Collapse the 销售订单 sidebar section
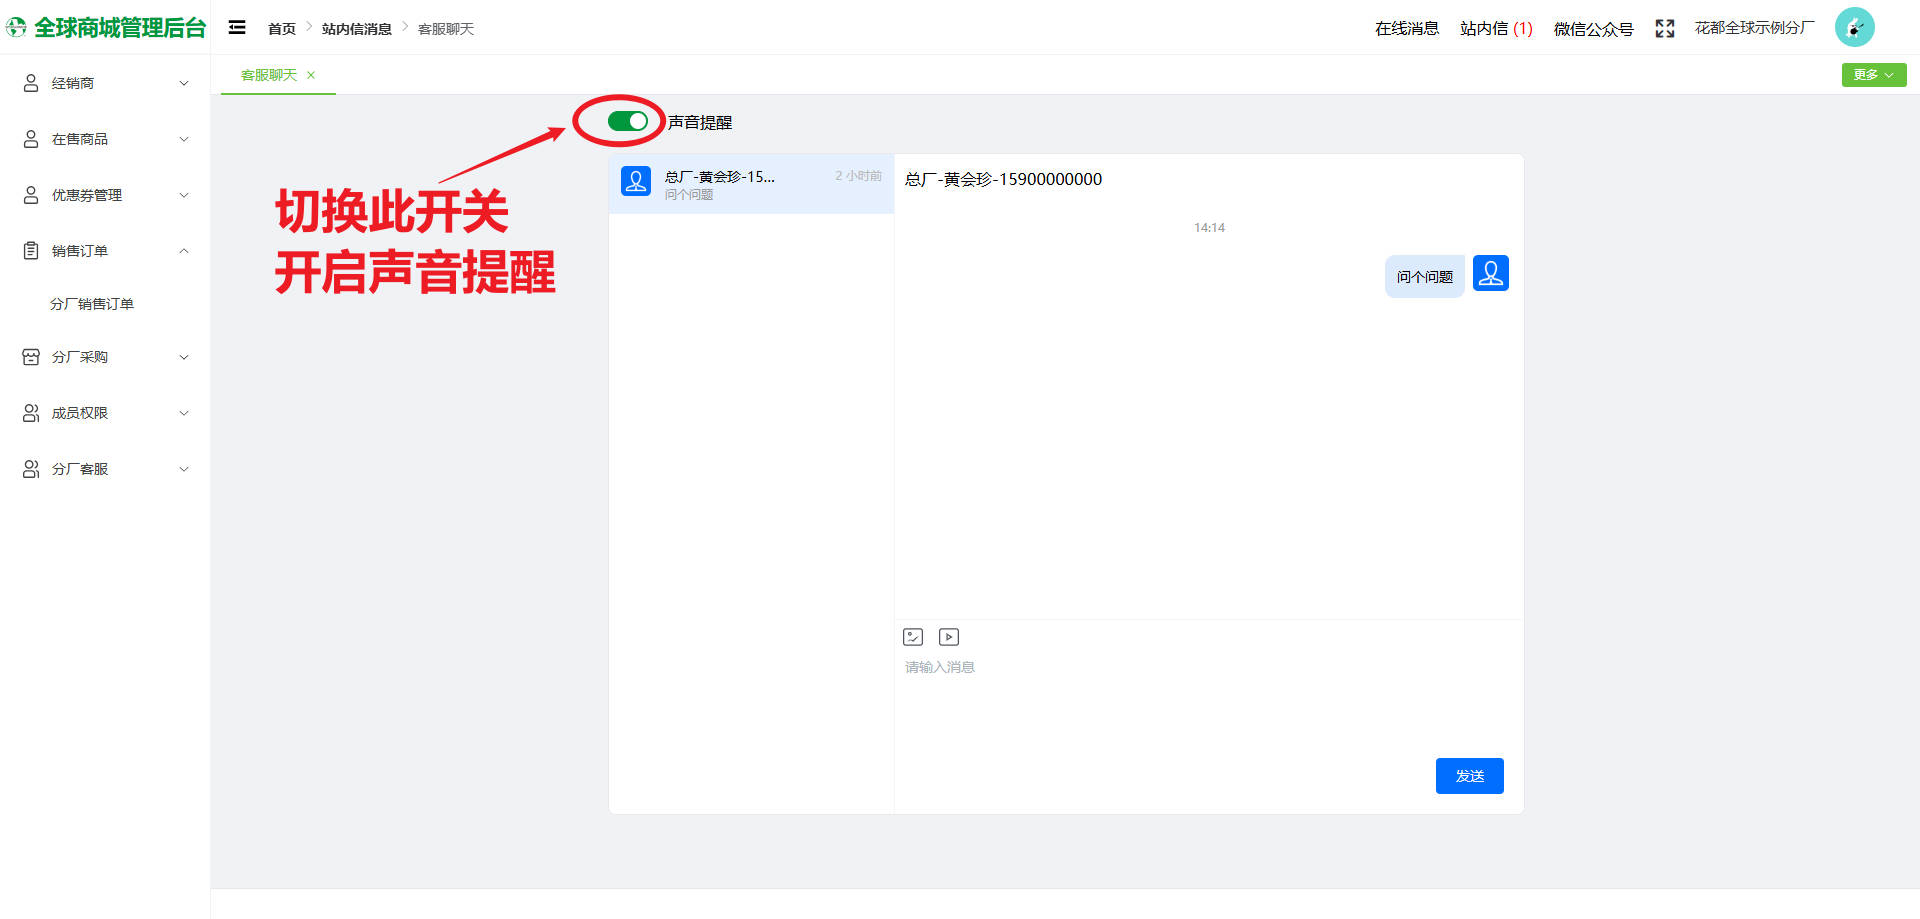Screen dimensions: 1920x919 pos(105,250)
